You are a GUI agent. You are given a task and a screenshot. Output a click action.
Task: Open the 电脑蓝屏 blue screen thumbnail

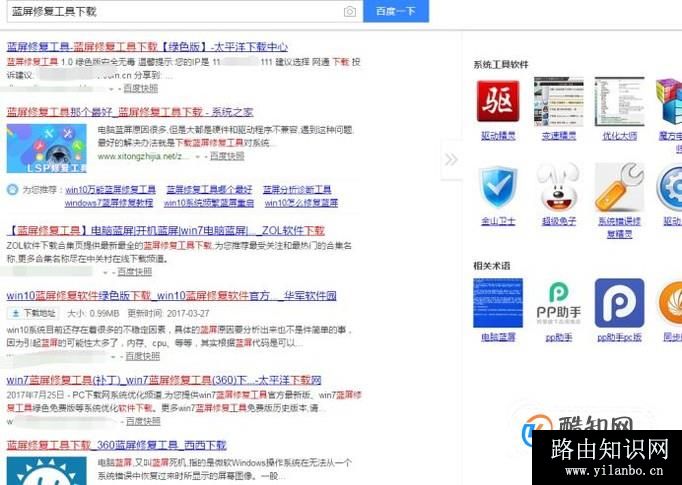(x=498, y=303)
